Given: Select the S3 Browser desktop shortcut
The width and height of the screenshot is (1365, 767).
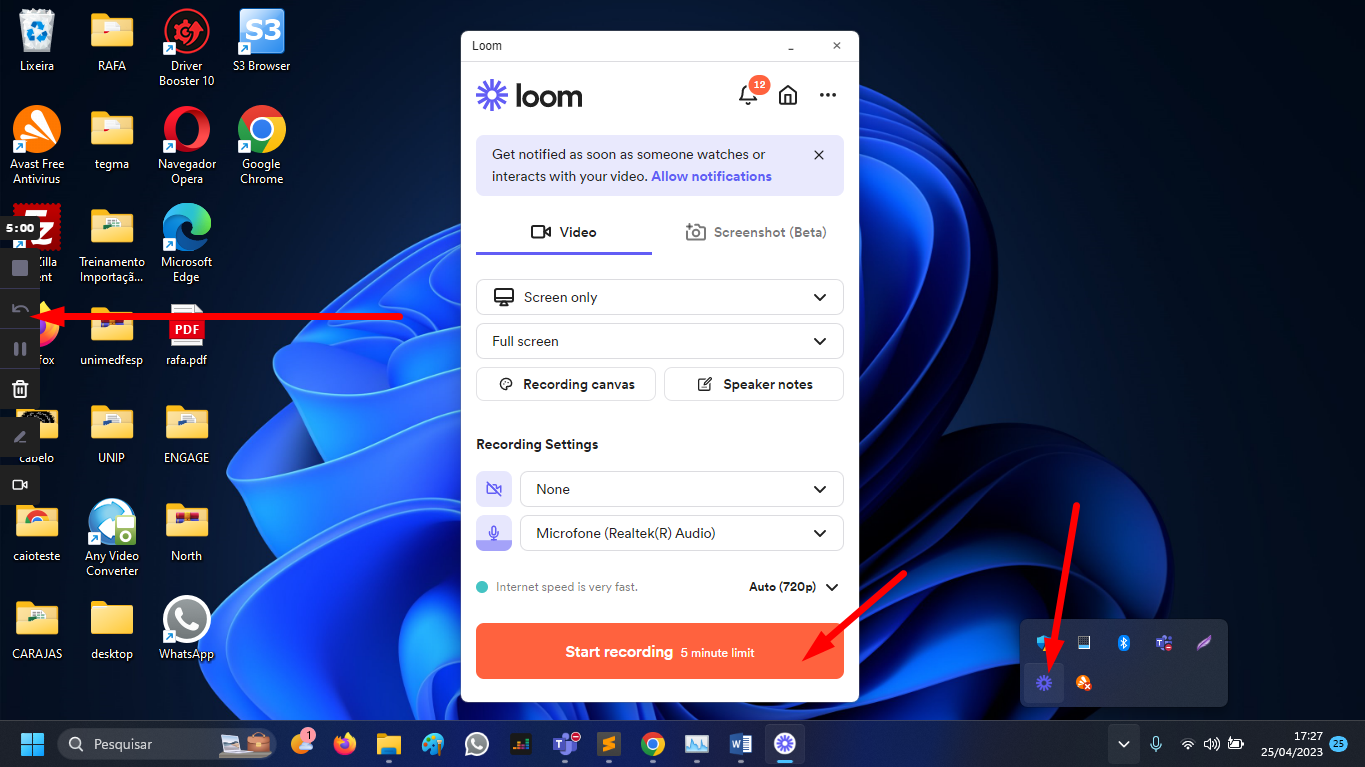Looking at the screenshot, I should point(261,42).
